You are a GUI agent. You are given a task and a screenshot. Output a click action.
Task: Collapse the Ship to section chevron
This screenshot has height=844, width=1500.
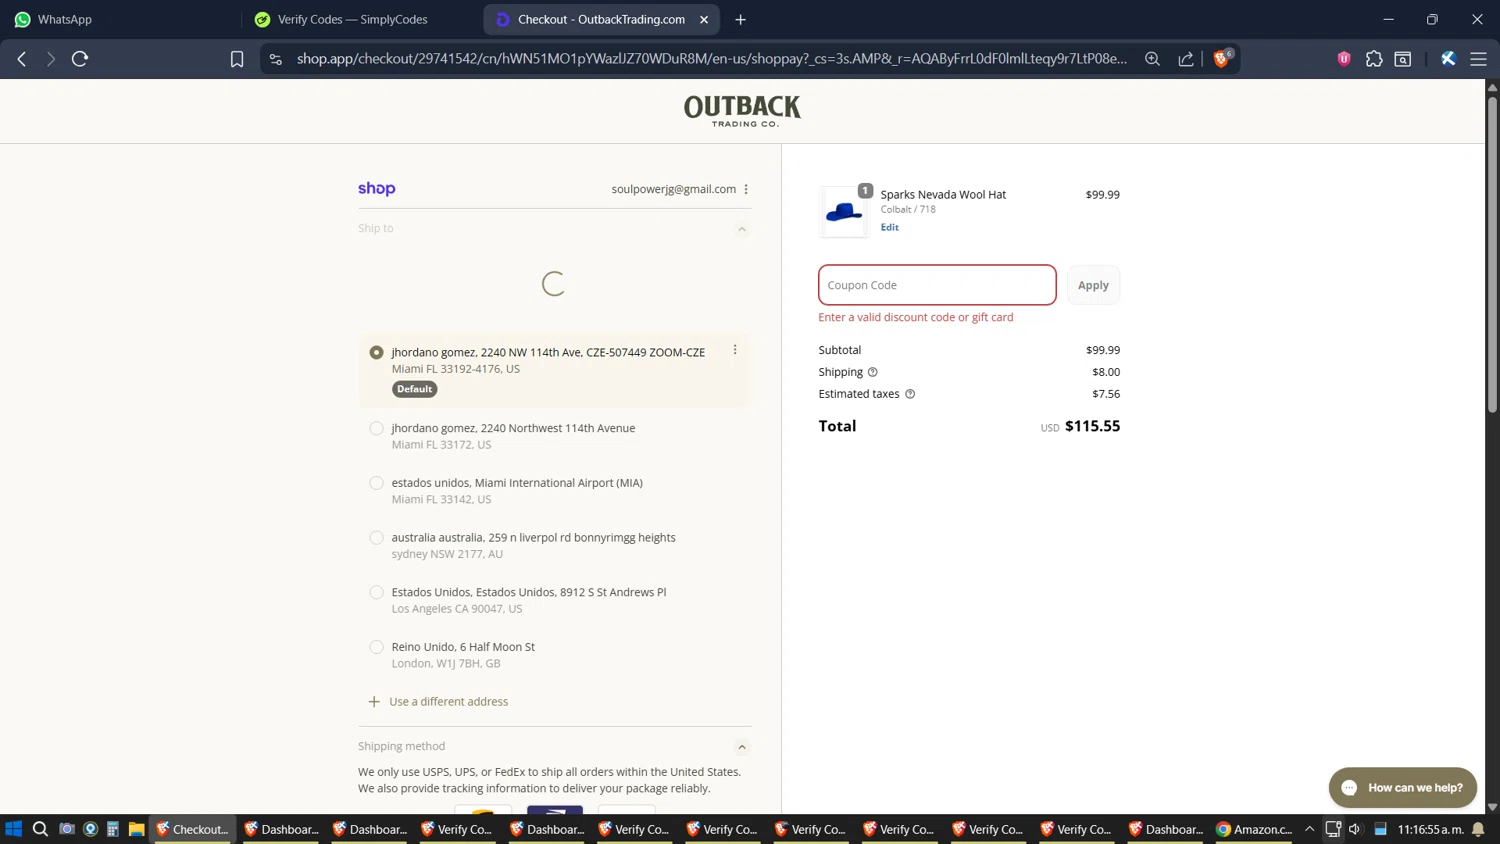pos(742,229)
